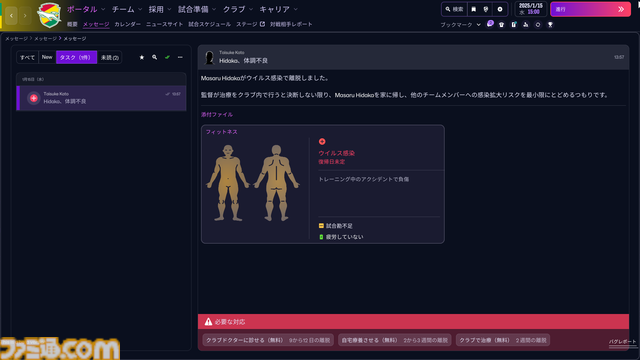Click the shield icon beside the bookmark flag

point(486,9)
